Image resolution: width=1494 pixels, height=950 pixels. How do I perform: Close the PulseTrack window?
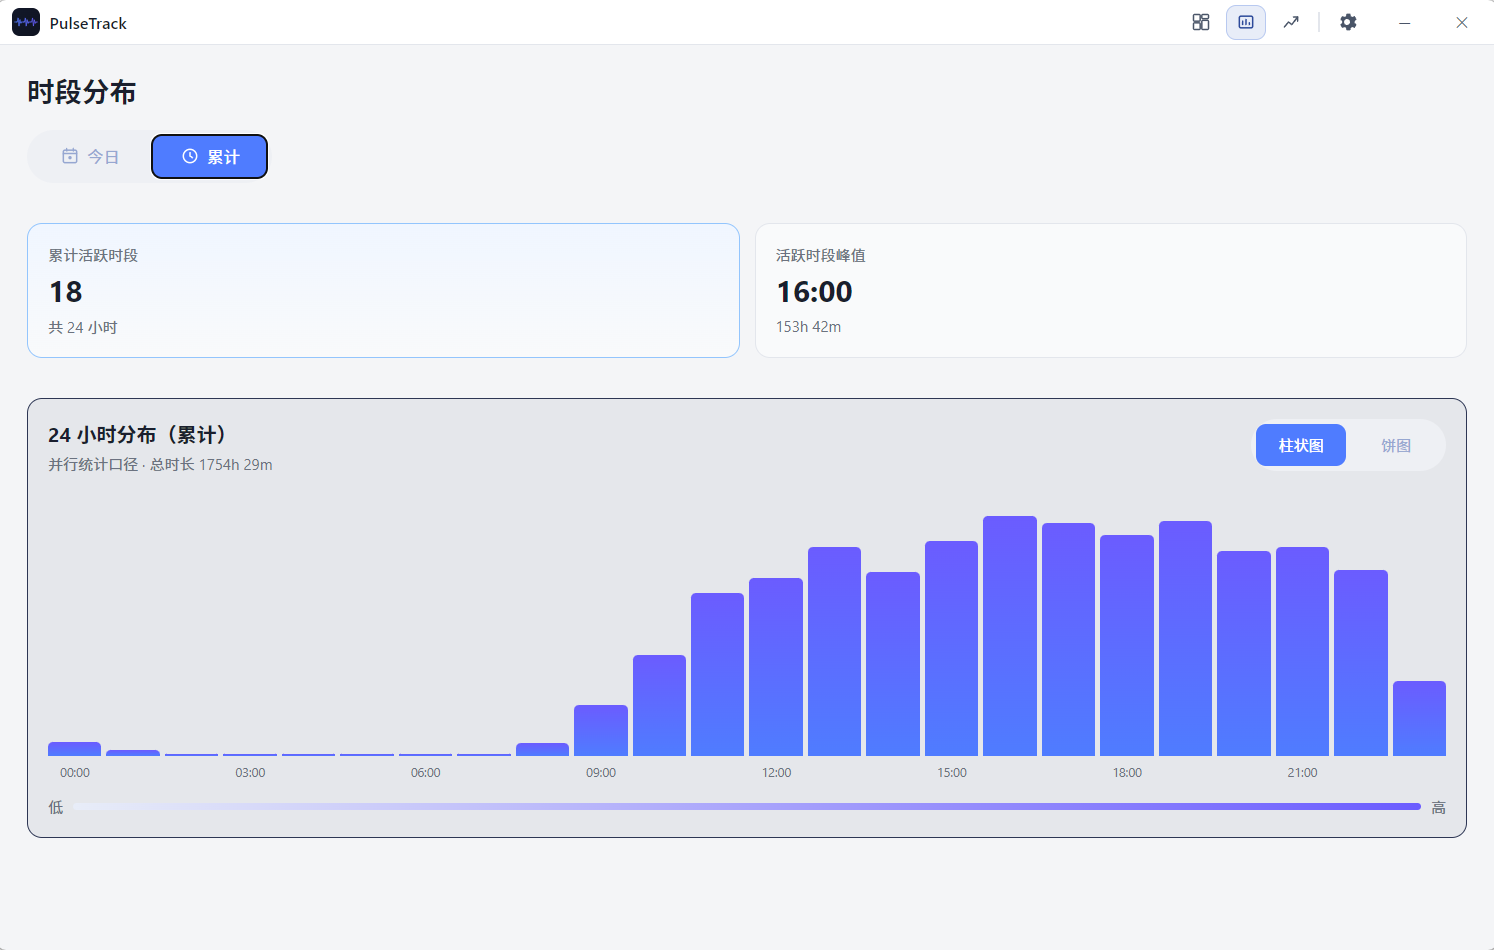1462,22
